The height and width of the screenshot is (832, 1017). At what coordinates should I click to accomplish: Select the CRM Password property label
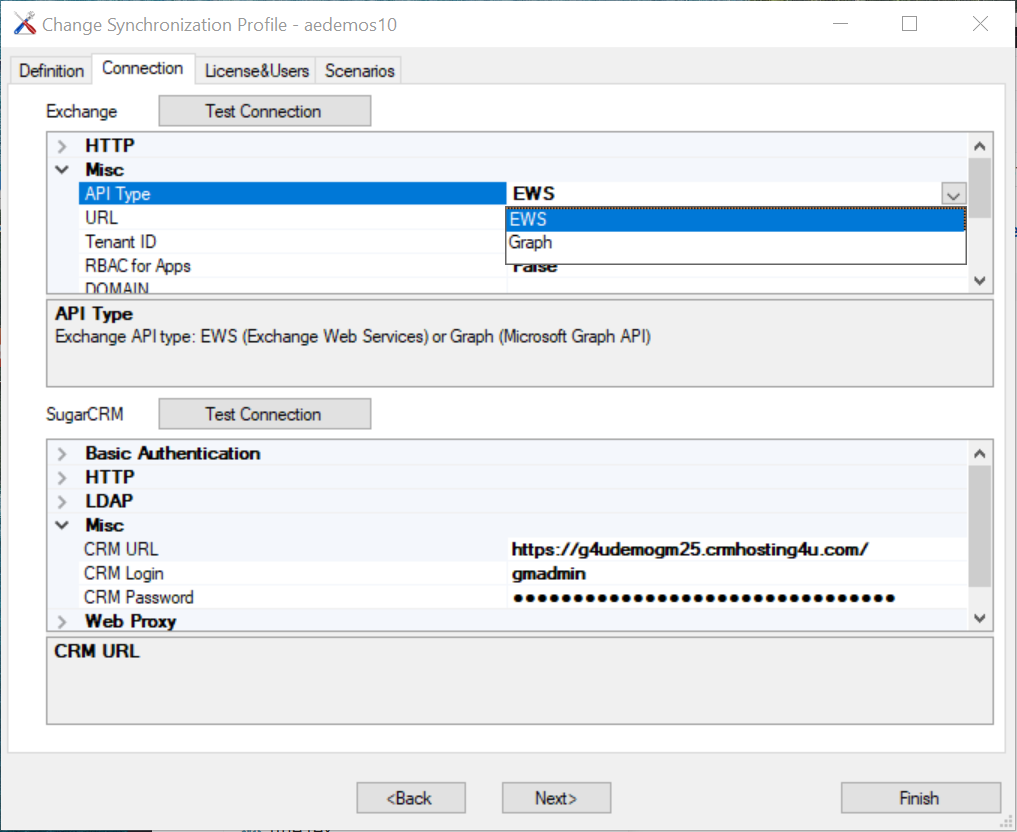(139, 597)
